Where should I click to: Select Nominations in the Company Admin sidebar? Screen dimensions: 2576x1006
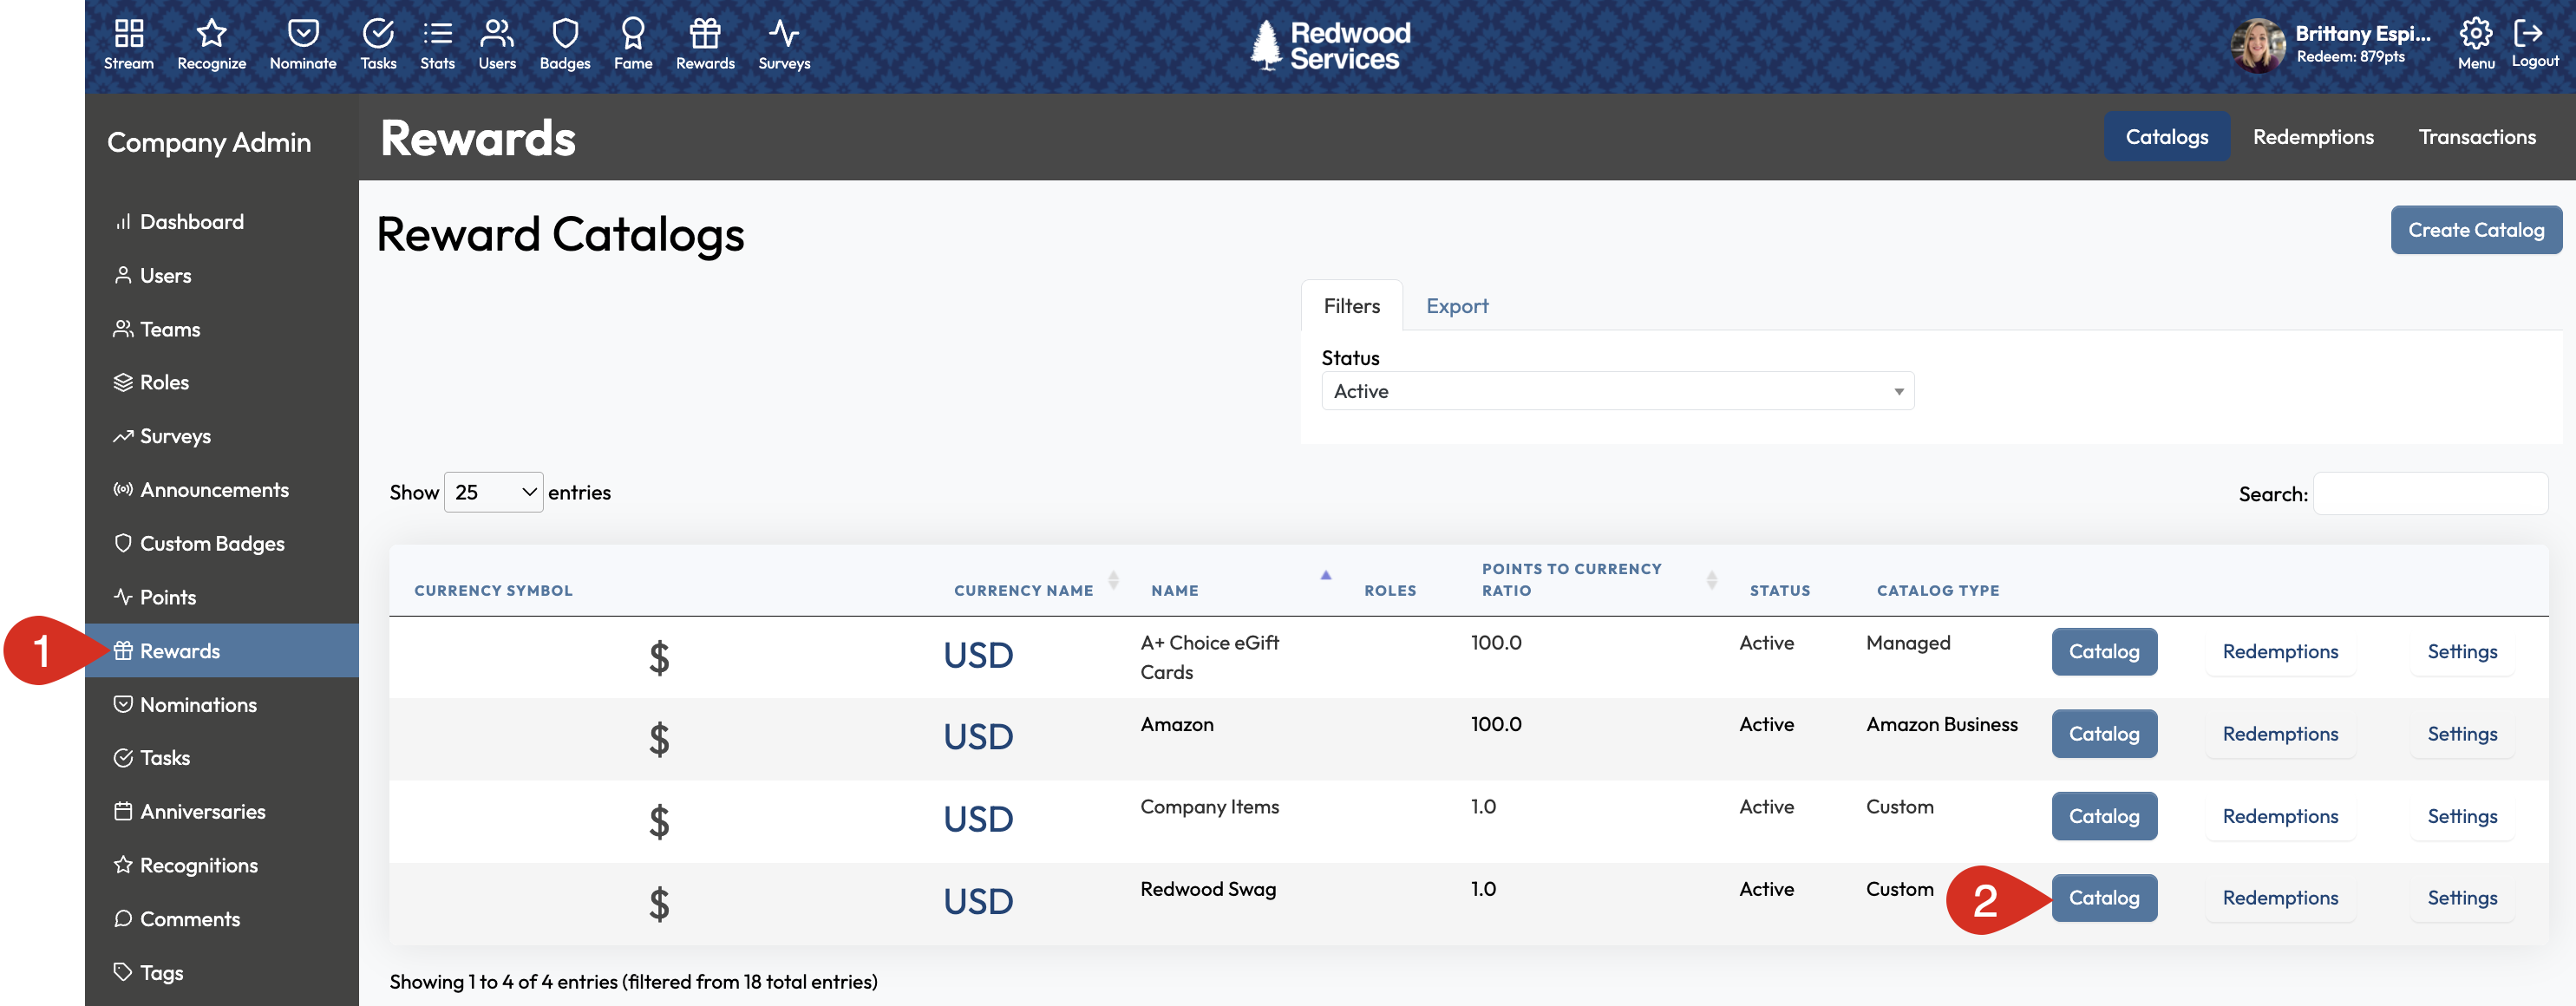[196, 704]
